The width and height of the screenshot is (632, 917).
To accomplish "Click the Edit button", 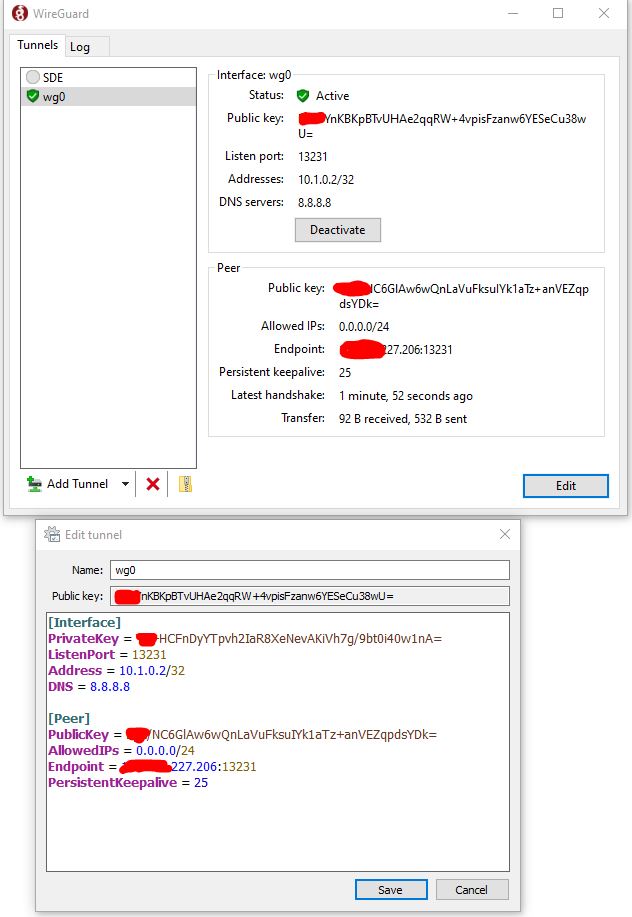I will point(565,485).
